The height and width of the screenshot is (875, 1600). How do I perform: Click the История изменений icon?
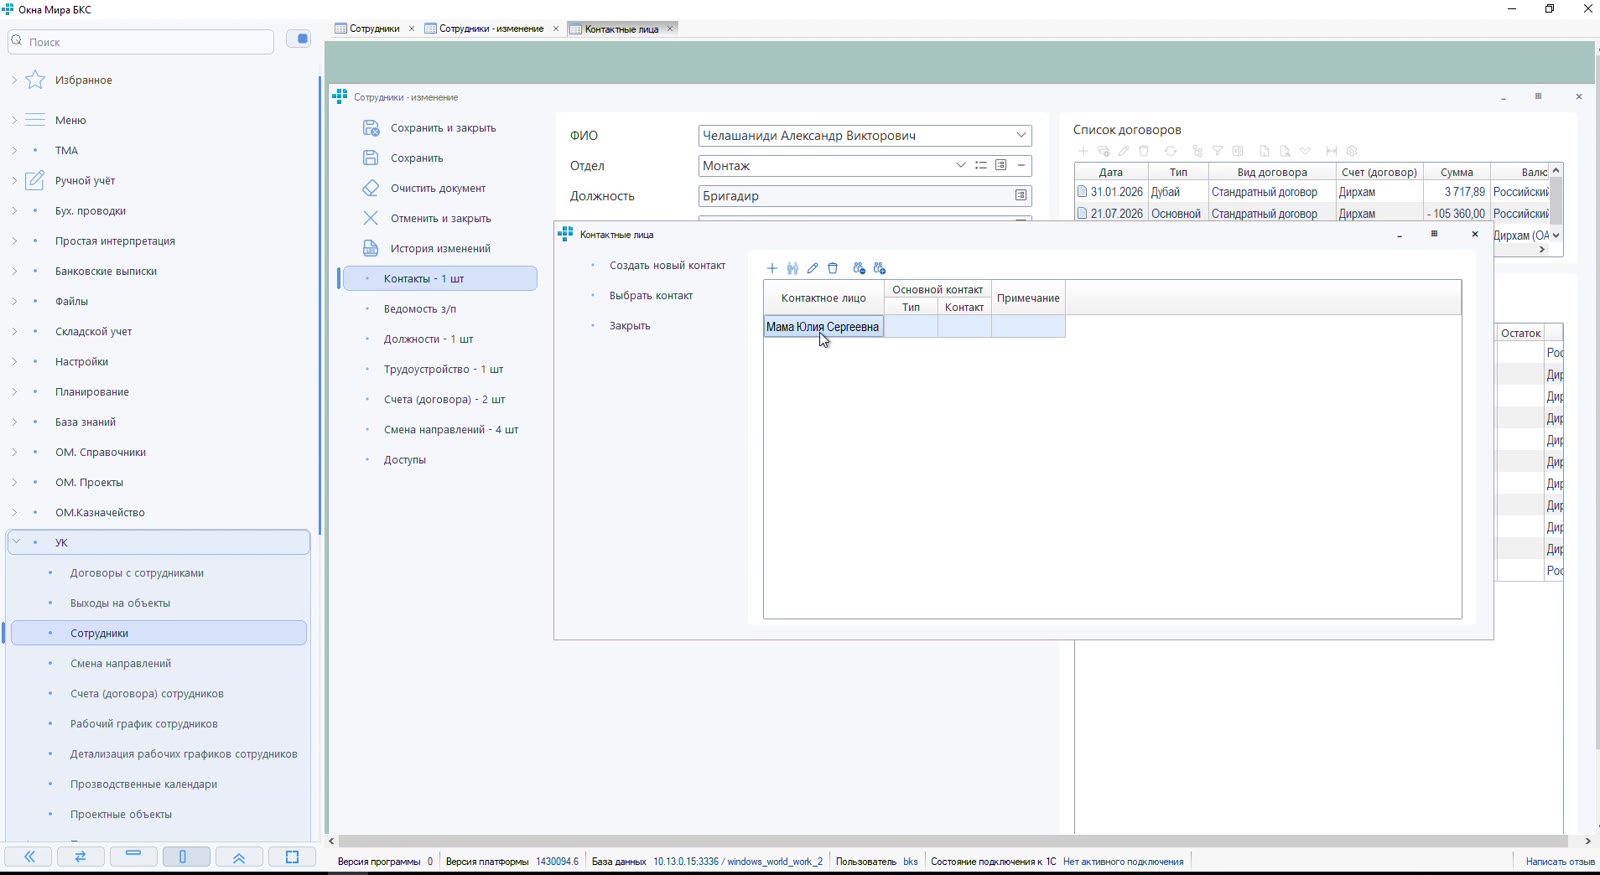[x=371, y=248]
